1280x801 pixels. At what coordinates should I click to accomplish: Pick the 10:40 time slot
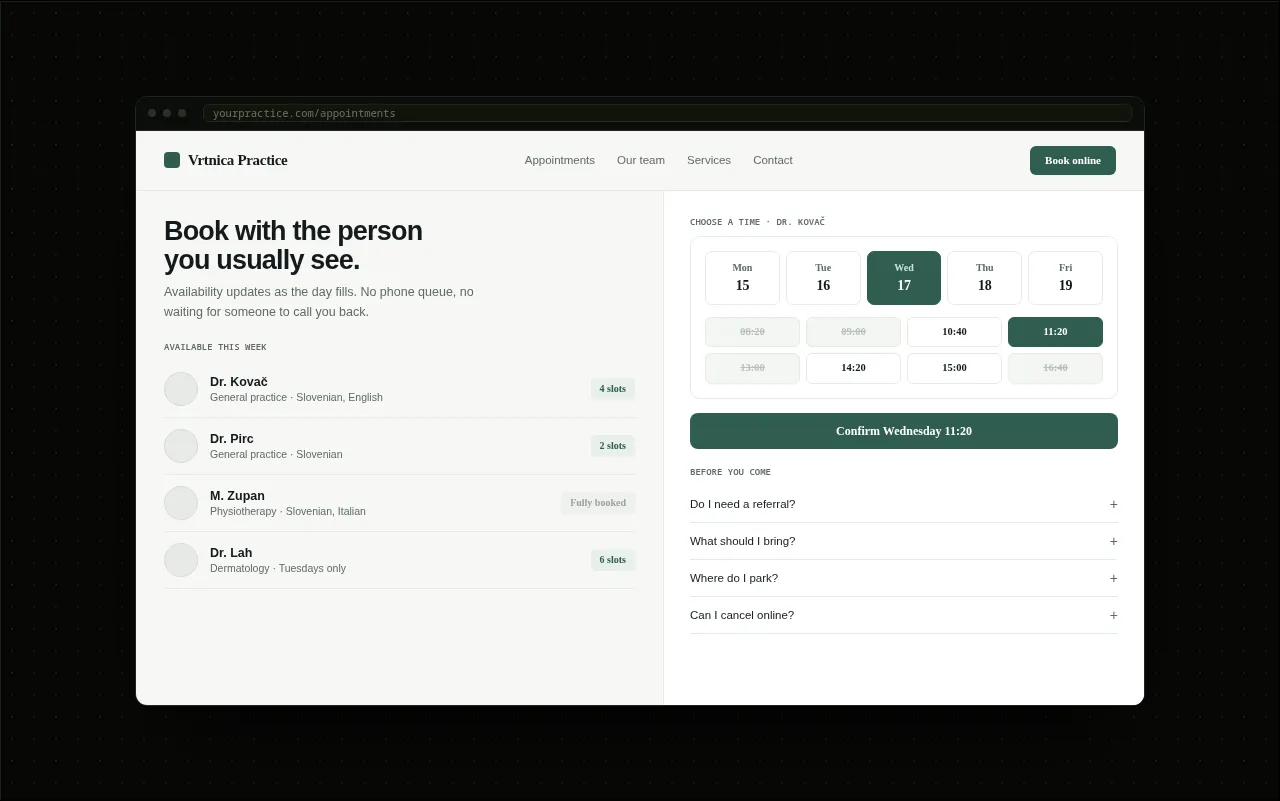(954, 332)
